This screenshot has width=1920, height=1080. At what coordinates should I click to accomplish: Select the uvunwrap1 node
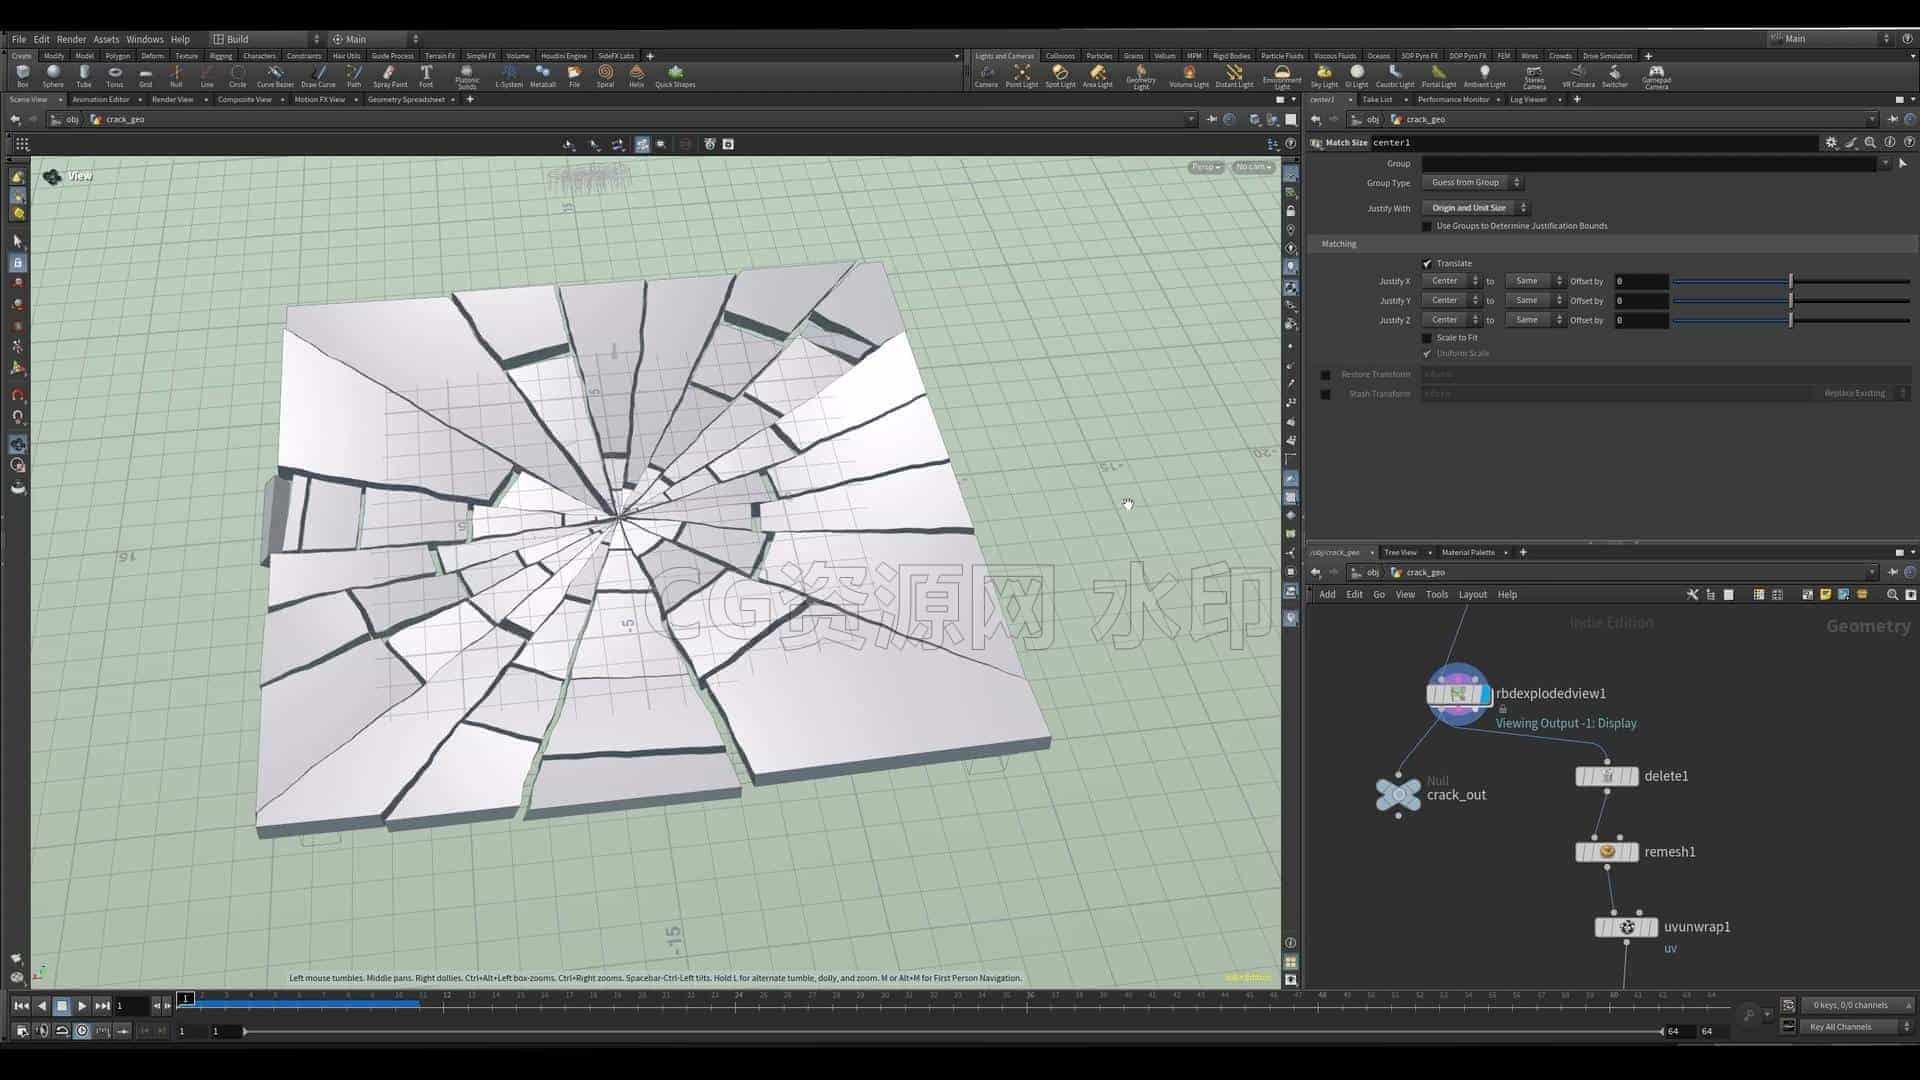pyautogui.click(x=1626, y=927)
